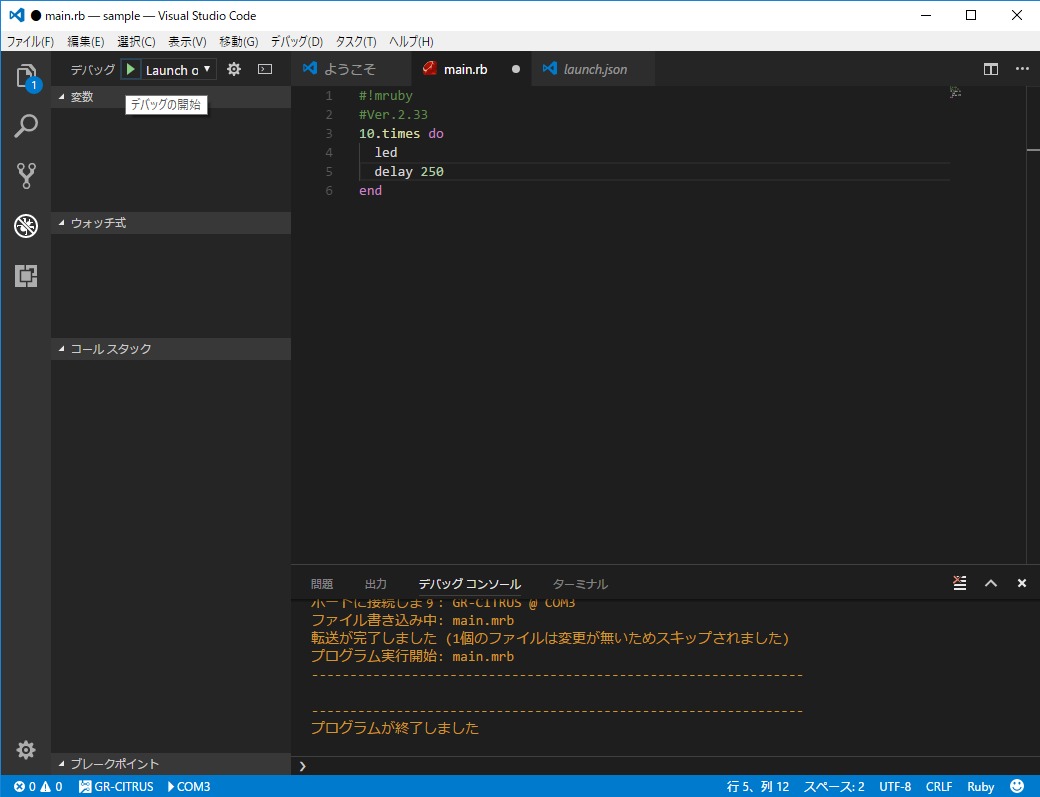Switch to the 出力 panel tab
Image resolution: width=1040 pixels, height=797 pixels.
pyautogui.click(x=375, y=583)
